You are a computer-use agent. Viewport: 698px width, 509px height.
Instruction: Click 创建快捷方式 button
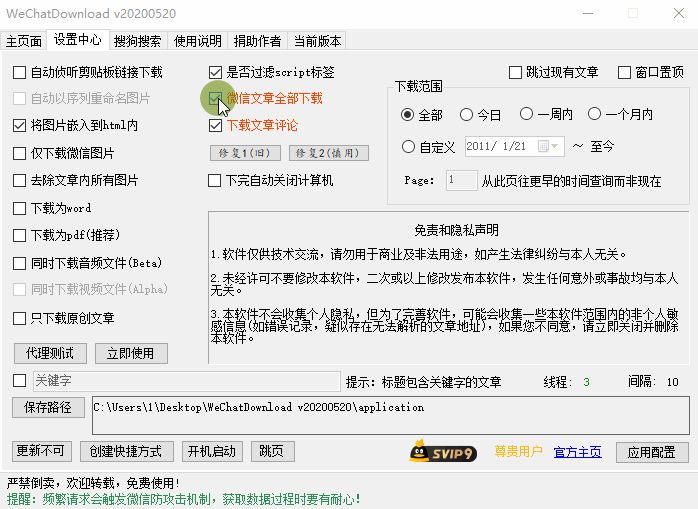126,452
